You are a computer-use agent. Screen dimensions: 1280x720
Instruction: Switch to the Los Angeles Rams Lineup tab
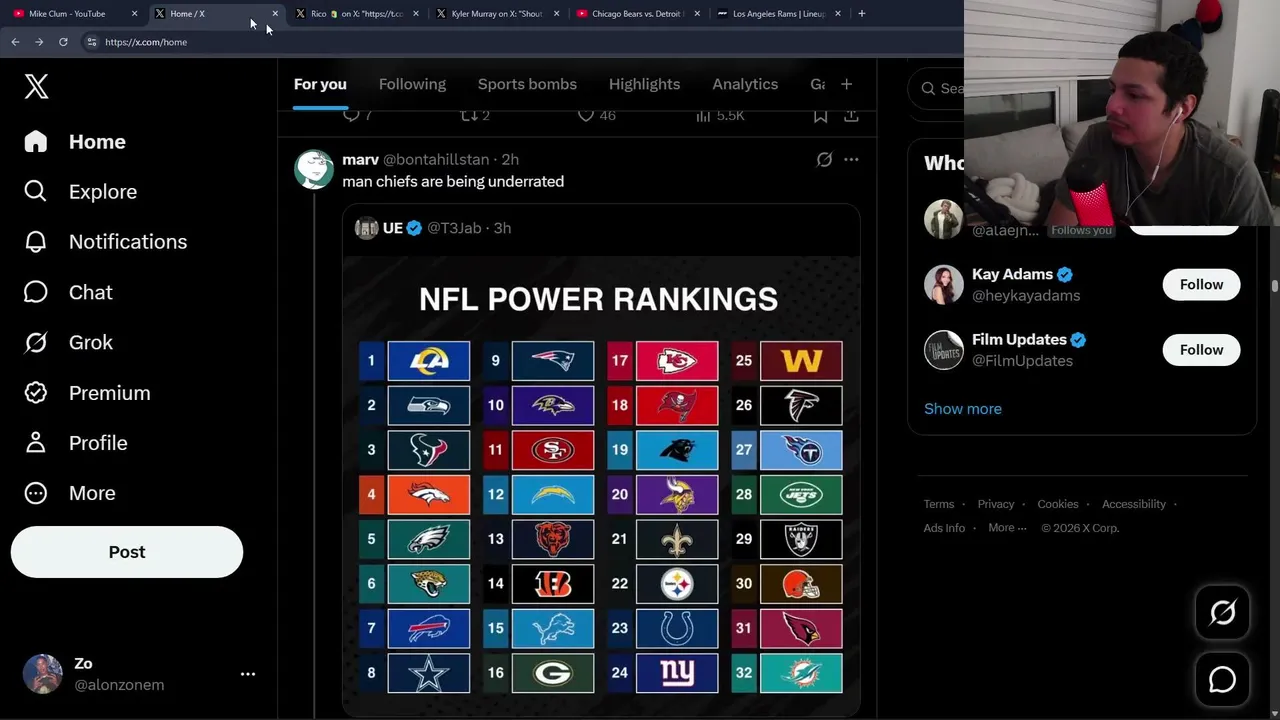779,14
